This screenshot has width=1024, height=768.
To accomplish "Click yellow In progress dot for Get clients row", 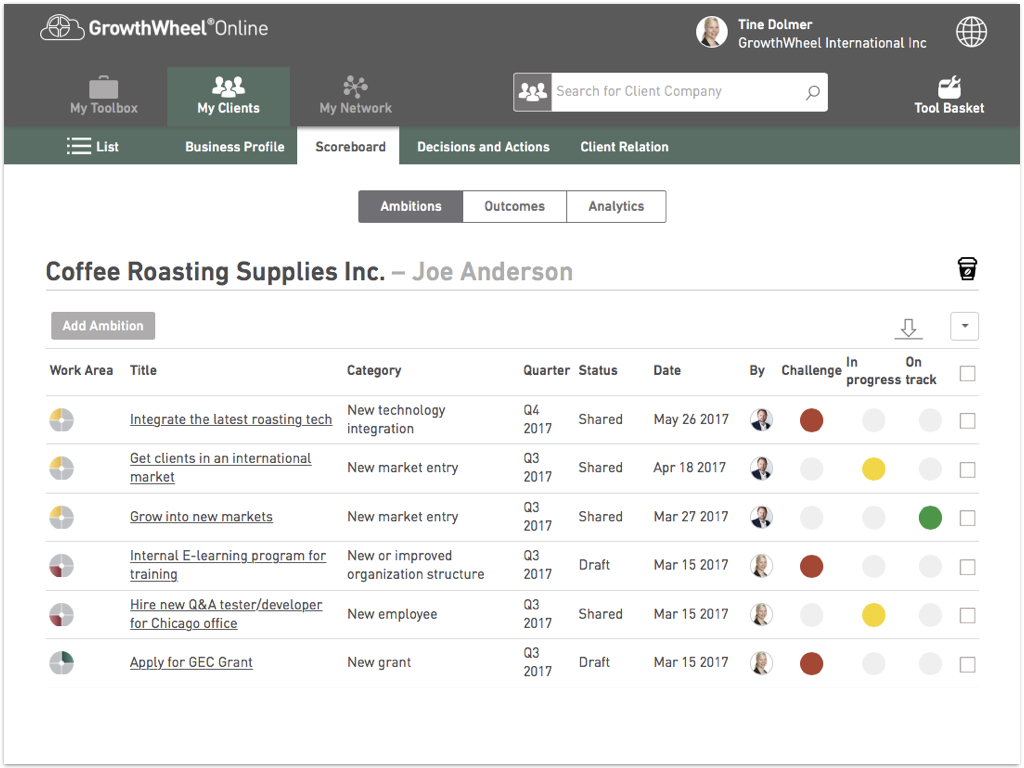I will pos(873,469).
